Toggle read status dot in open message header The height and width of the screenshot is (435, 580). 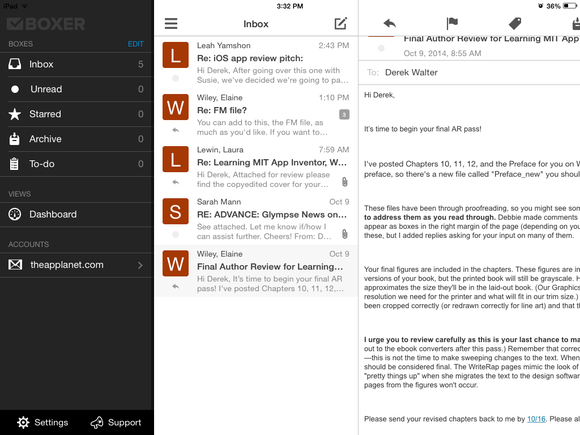[x=381, y=48]
